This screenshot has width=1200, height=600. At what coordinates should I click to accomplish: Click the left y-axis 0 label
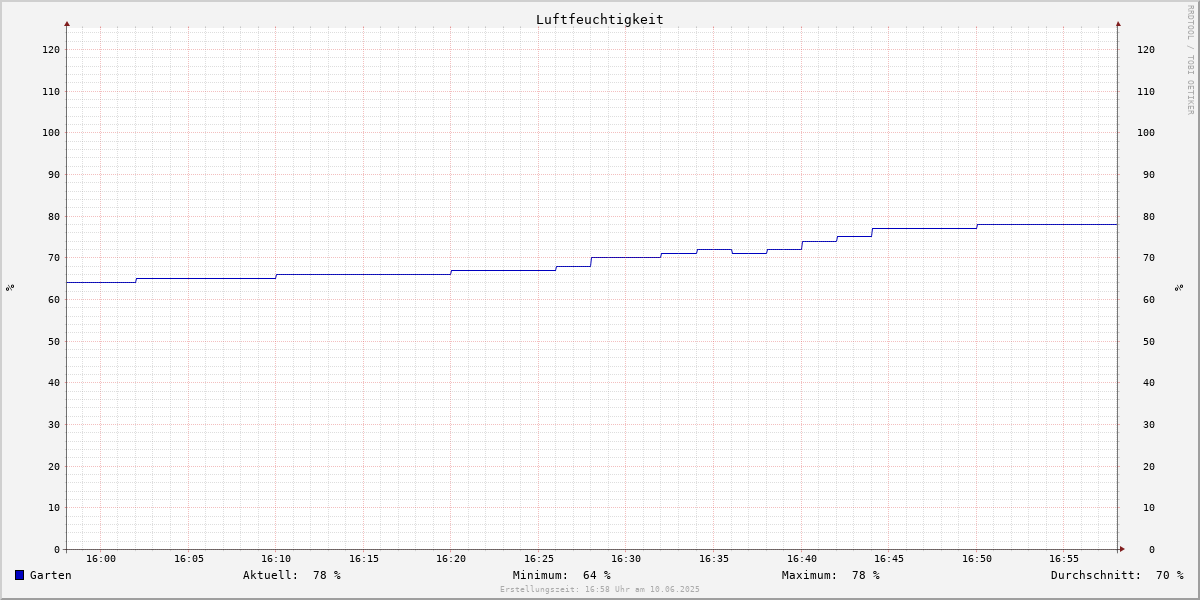tap(57, 549)
